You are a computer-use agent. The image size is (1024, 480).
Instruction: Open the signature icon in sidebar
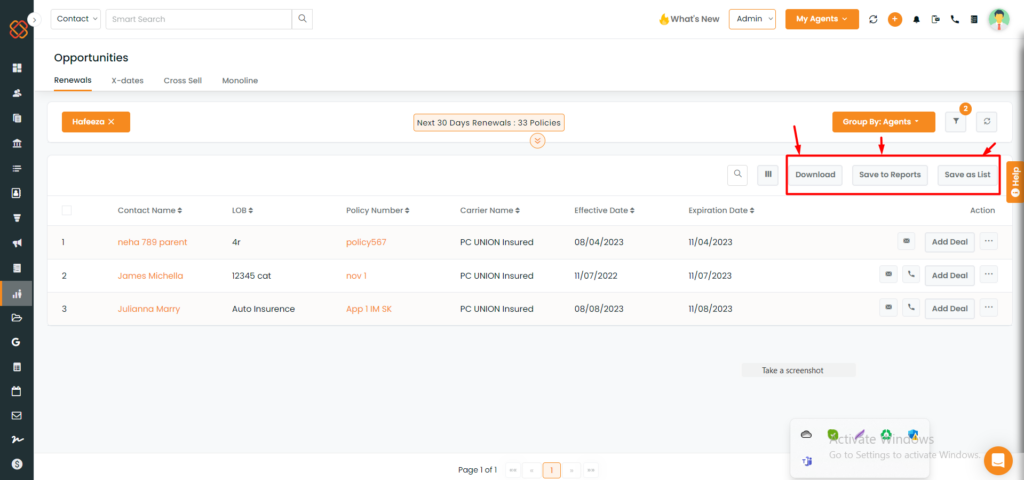(x=17, y=440)
